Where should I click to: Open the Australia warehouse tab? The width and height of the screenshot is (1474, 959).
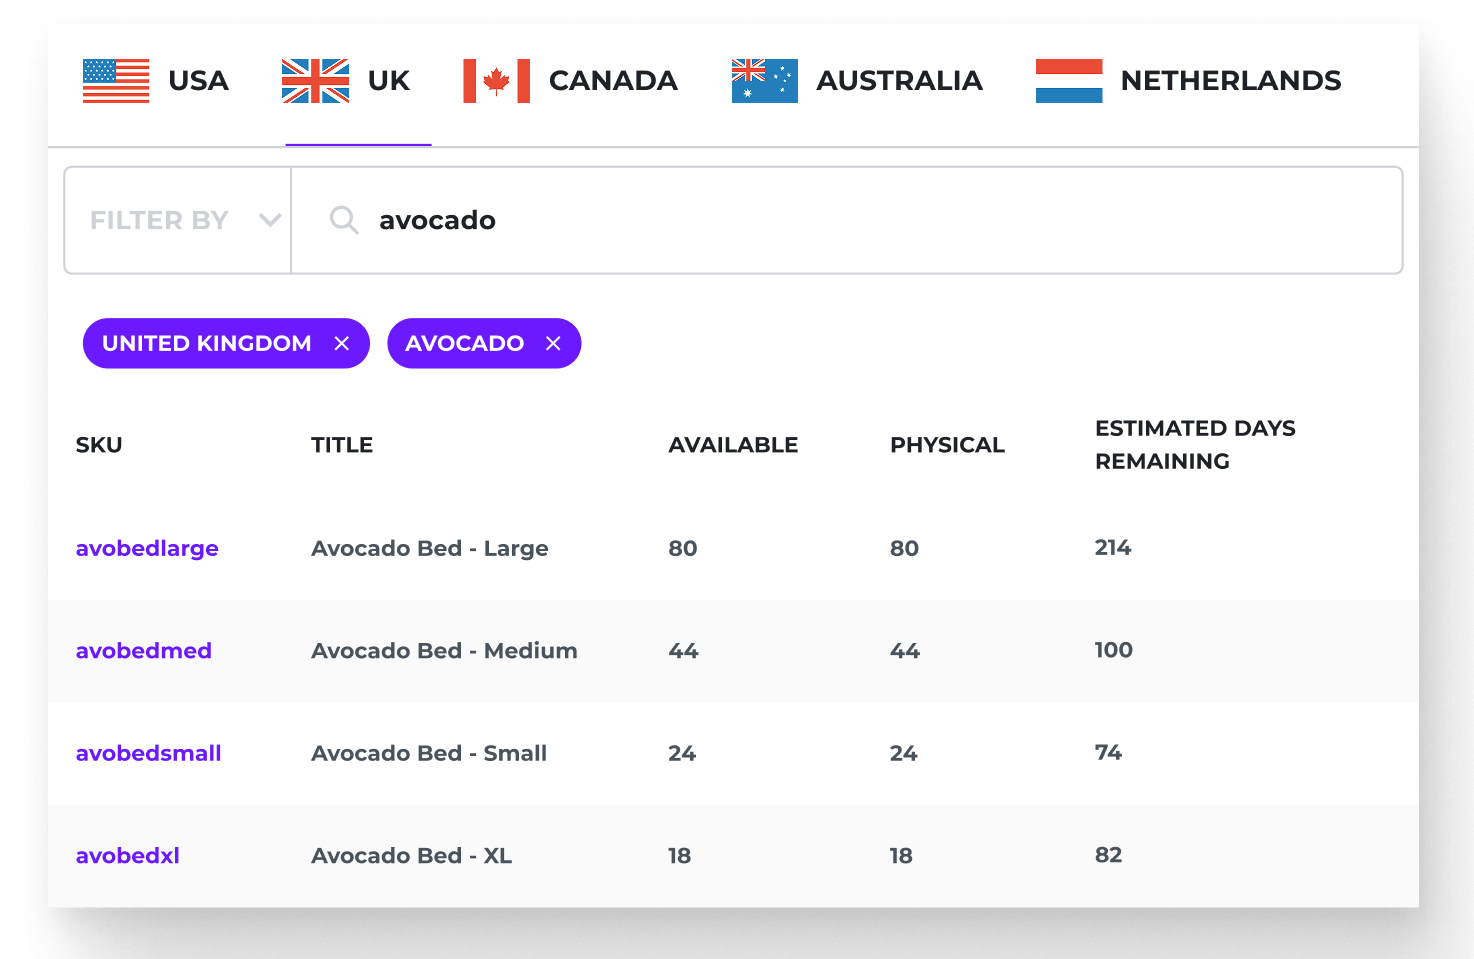898,81
